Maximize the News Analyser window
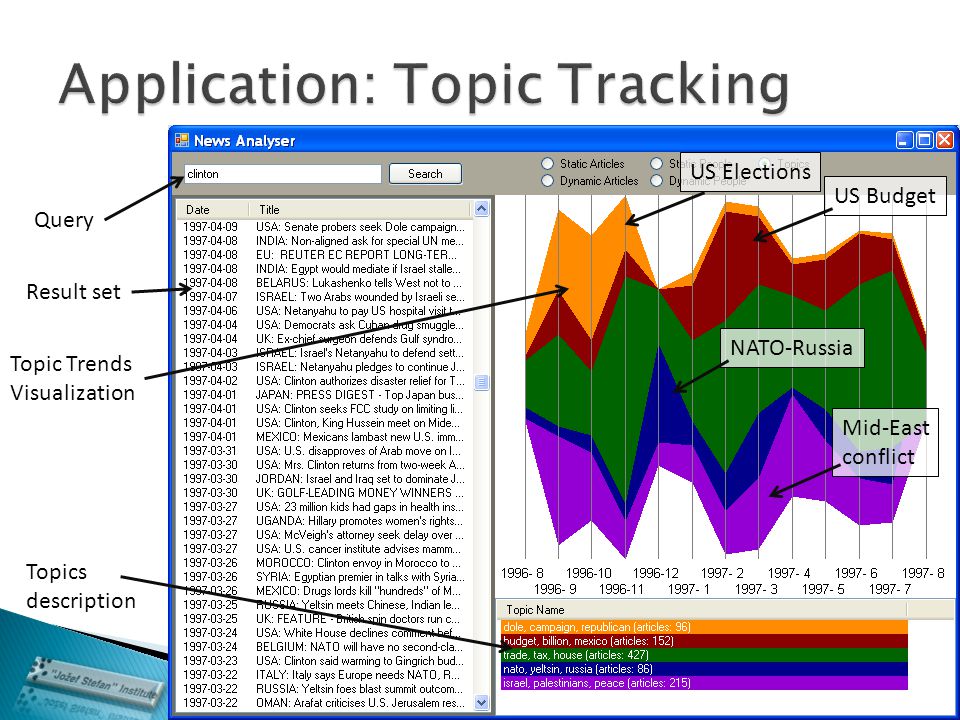 point(924,140)
